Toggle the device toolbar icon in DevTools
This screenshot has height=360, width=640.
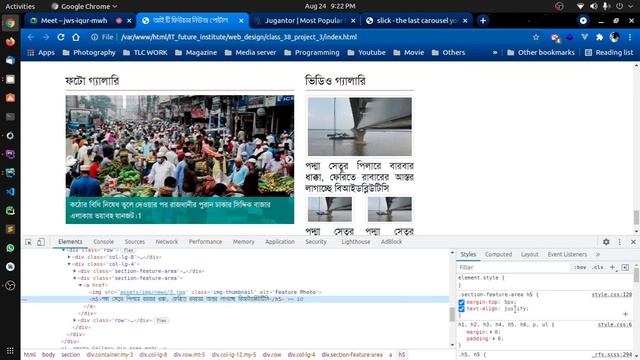[41, 242]
